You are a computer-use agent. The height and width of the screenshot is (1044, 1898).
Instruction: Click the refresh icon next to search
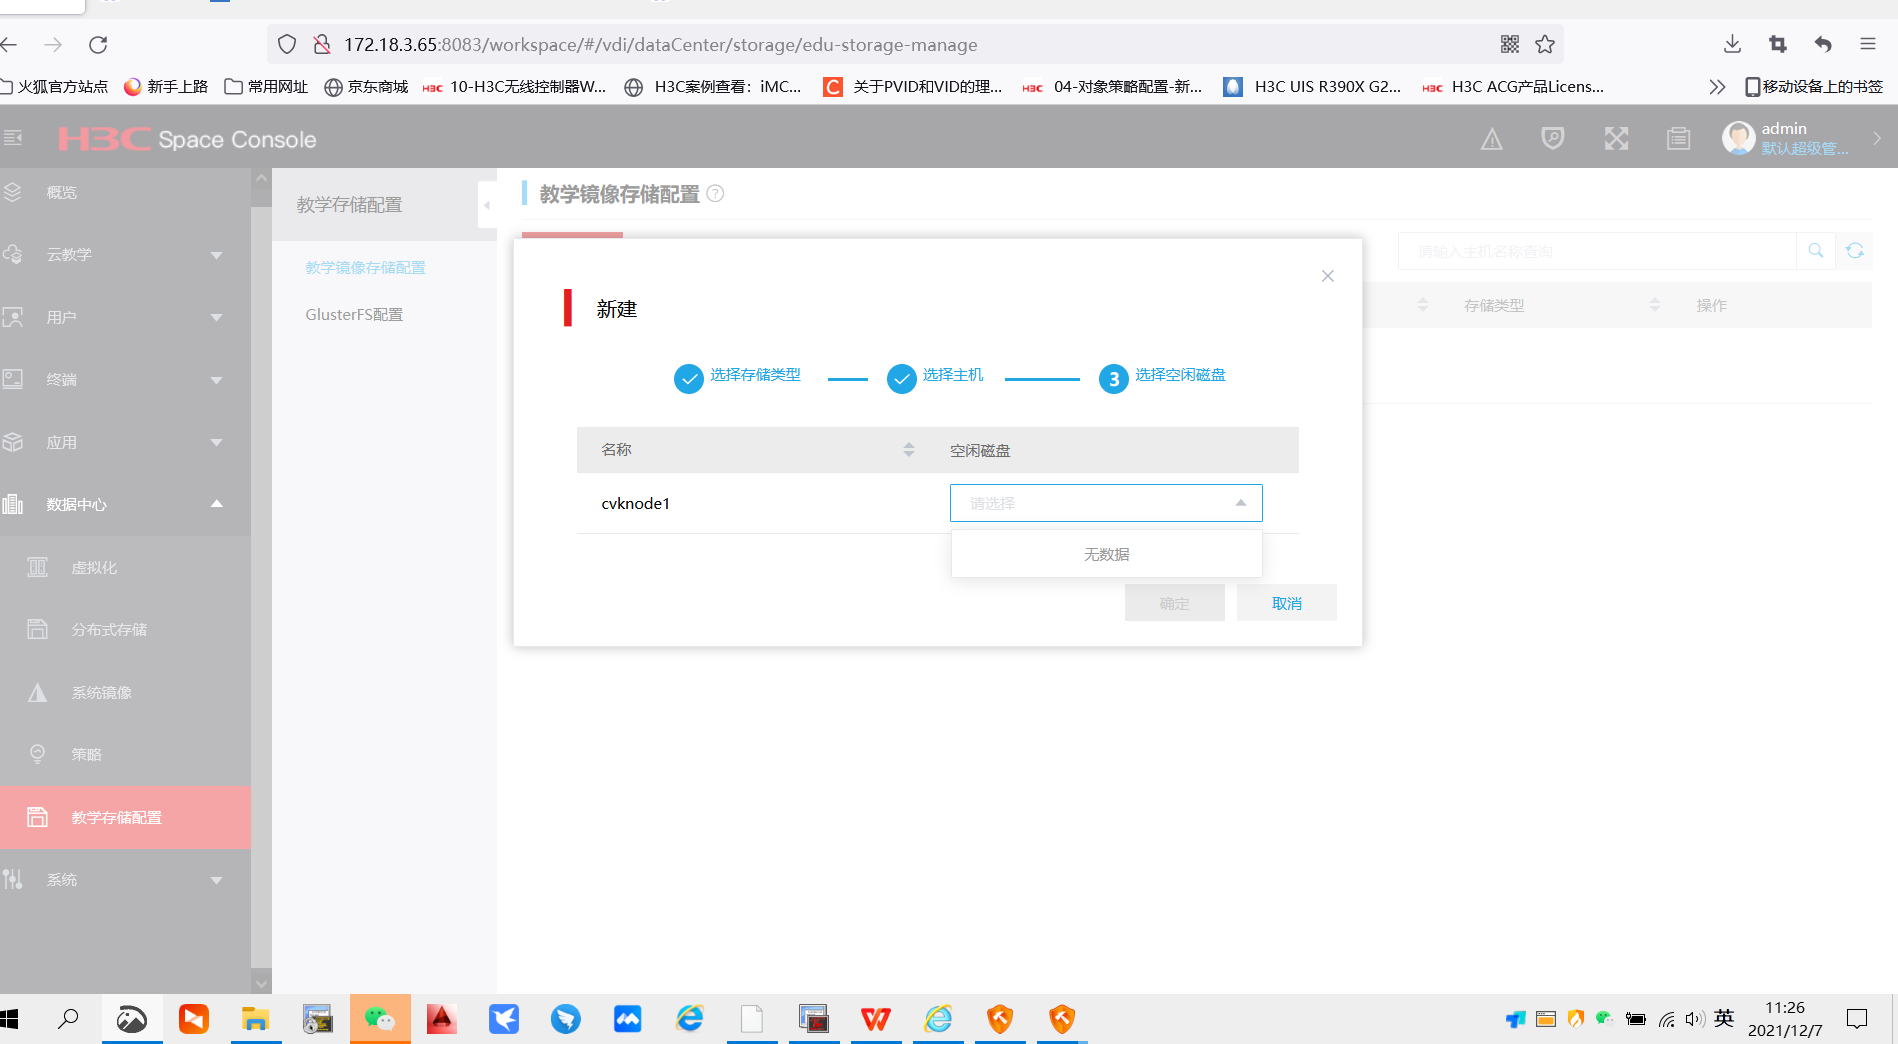tap(1855, 251)
